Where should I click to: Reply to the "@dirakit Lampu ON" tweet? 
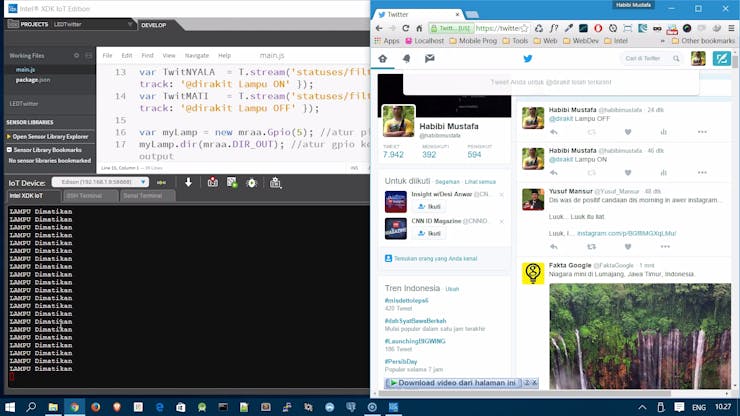554,173
